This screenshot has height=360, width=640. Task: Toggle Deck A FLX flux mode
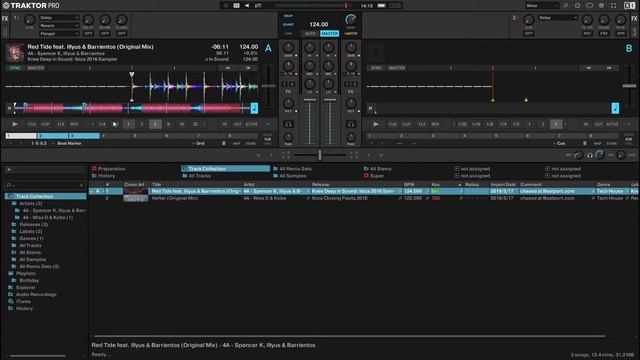(x=61, y=124)
